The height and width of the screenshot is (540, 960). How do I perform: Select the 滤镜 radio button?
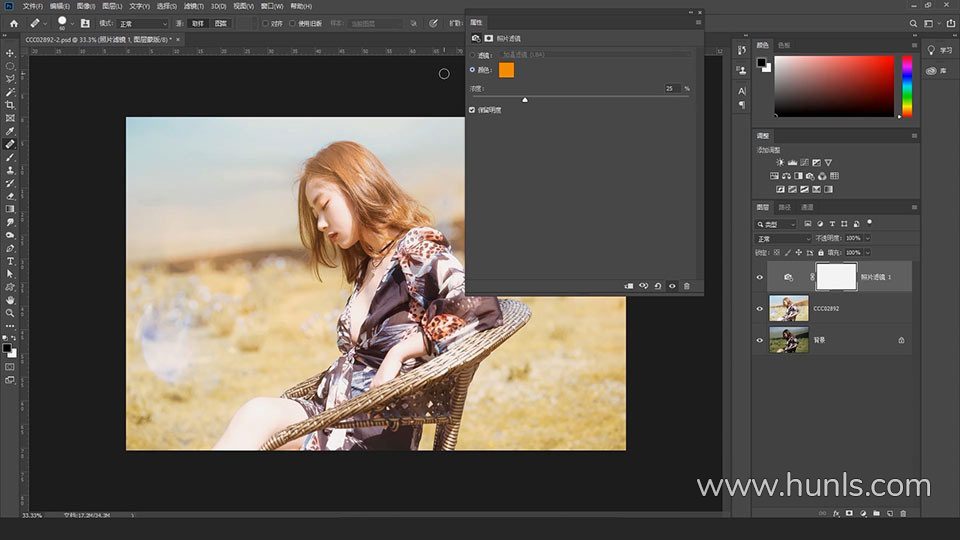(472, 54)
